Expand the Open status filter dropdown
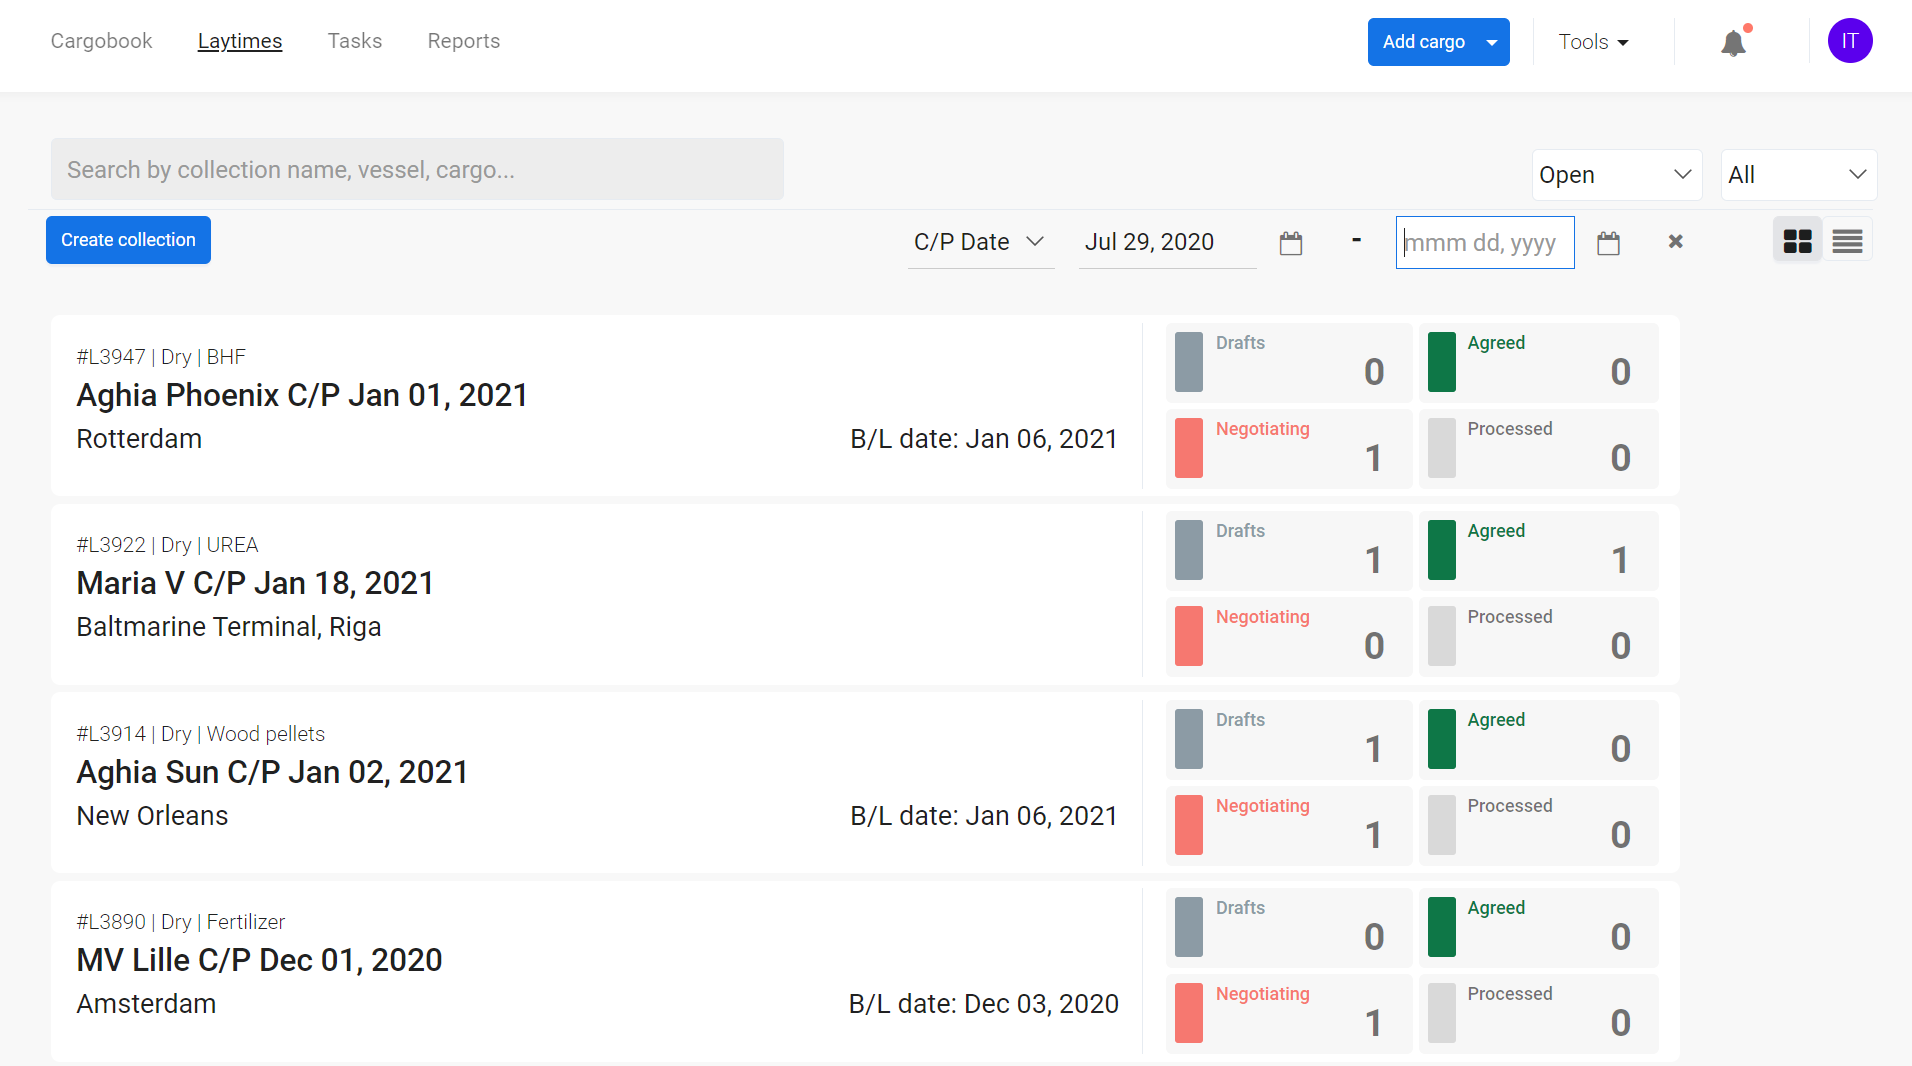The width and height of the screenshot is (1912, 1066). click(x=1616, y=175)
